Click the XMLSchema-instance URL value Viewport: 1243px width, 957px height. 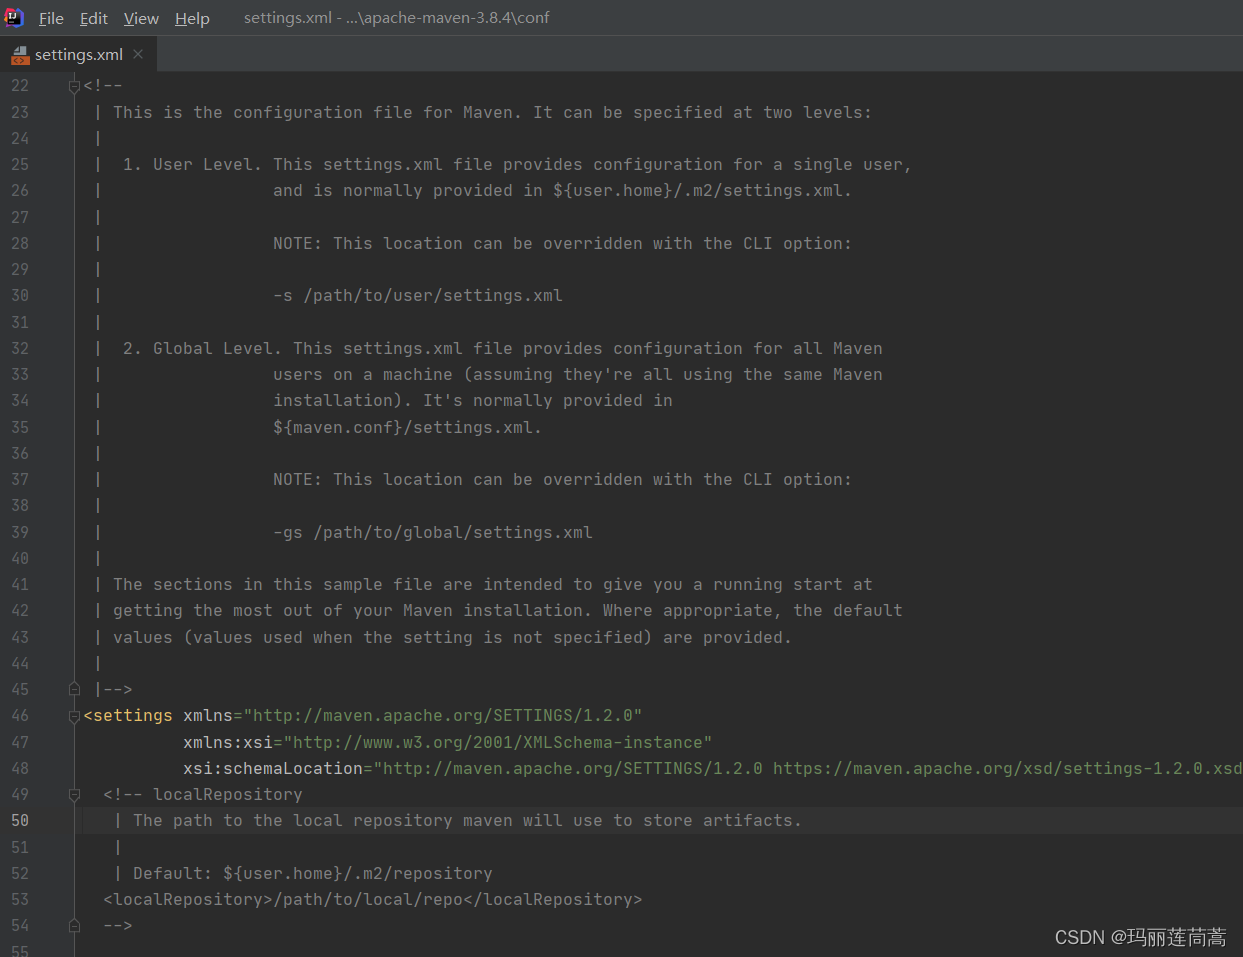pyautogui.click(x=498, y=742)
